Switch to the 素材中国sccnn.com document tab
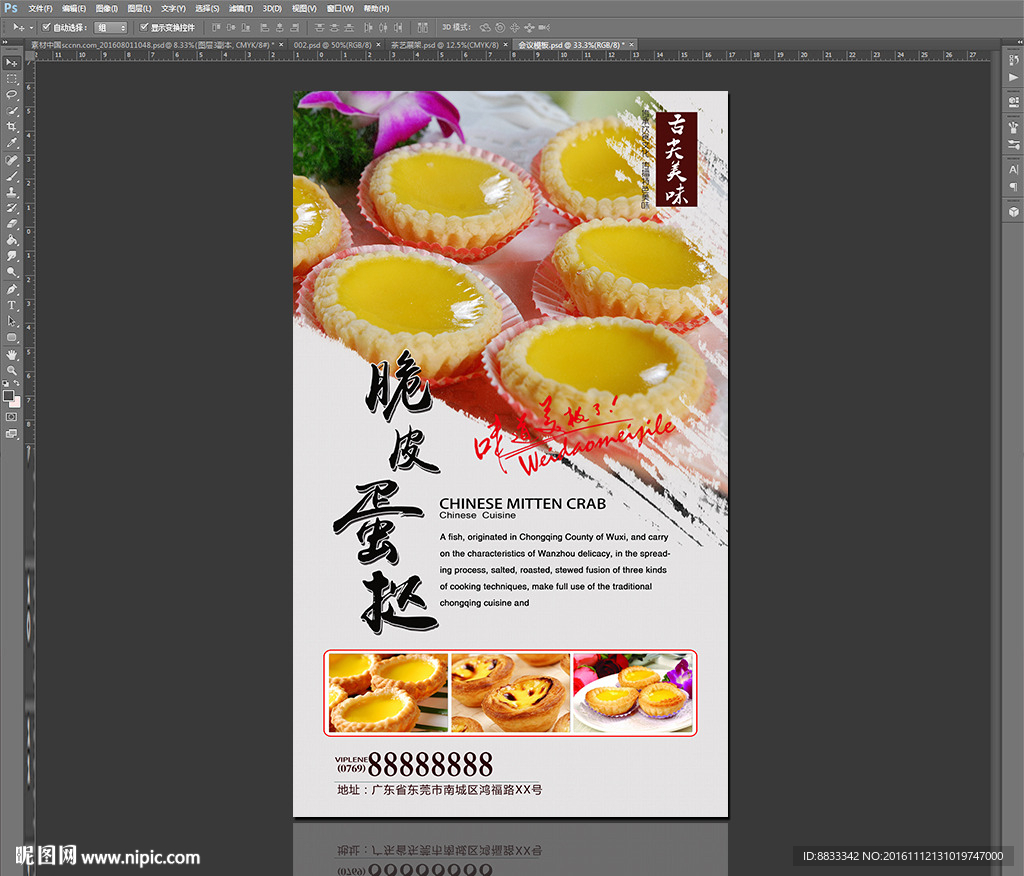The height and width of the screenshot is (876, 1024). [x=153, y=45]
